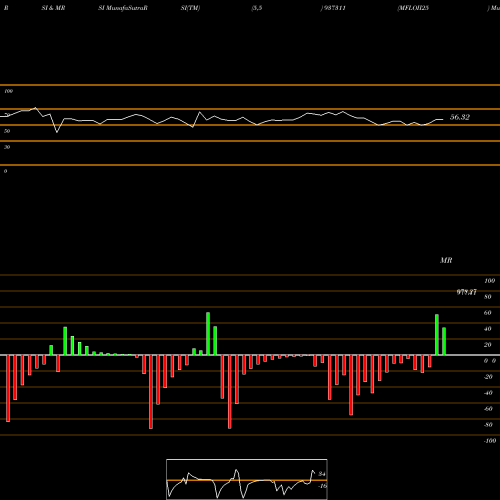This screenshot has width=500, height=500.
Task: Select the "SI MunafaSutraR" header text
Action: (x=123, y=8)
